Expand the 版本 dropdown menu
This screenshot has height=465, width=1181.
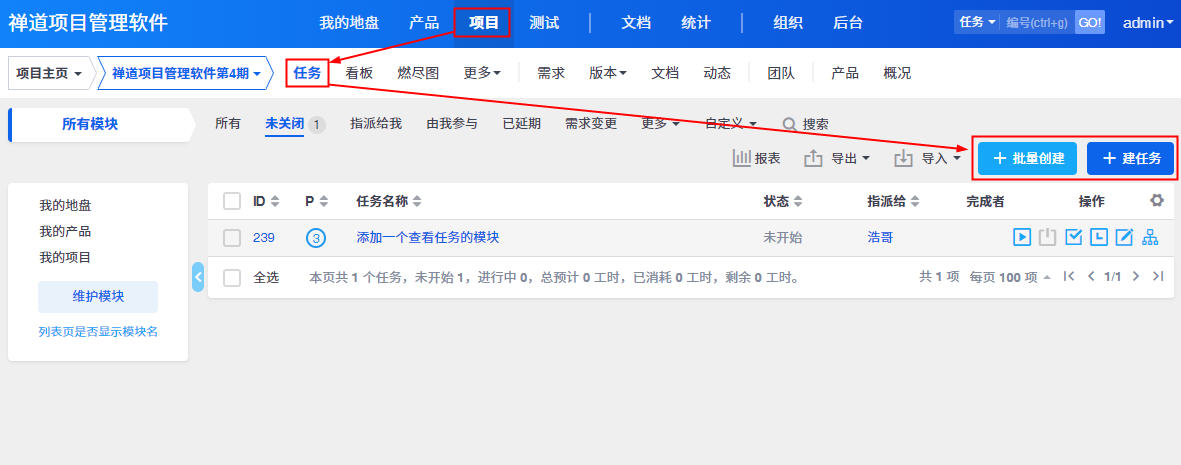(608, 73)
